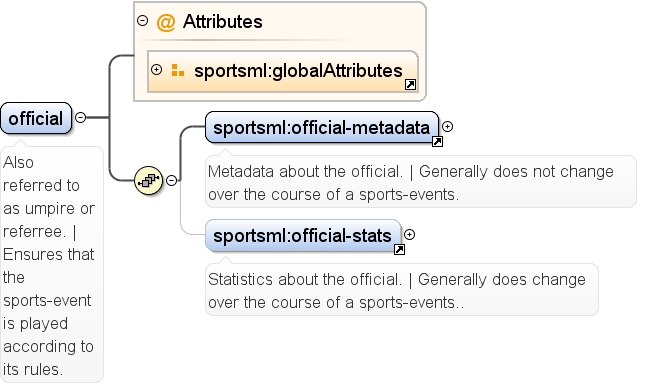Select the sportsml:globalAttributes box

pos(283,72)
